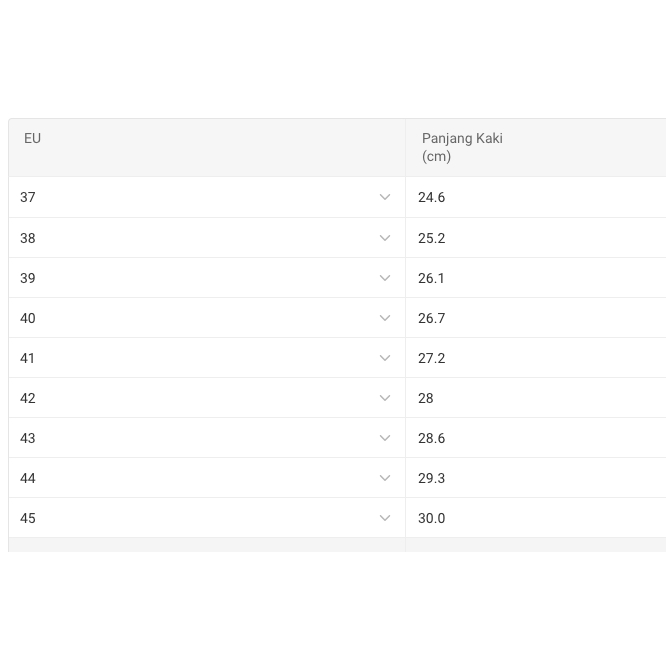The image size is (666, 666).
Task: Click the dropdown chevron for EU 44
Action: [x=385, y=478]
